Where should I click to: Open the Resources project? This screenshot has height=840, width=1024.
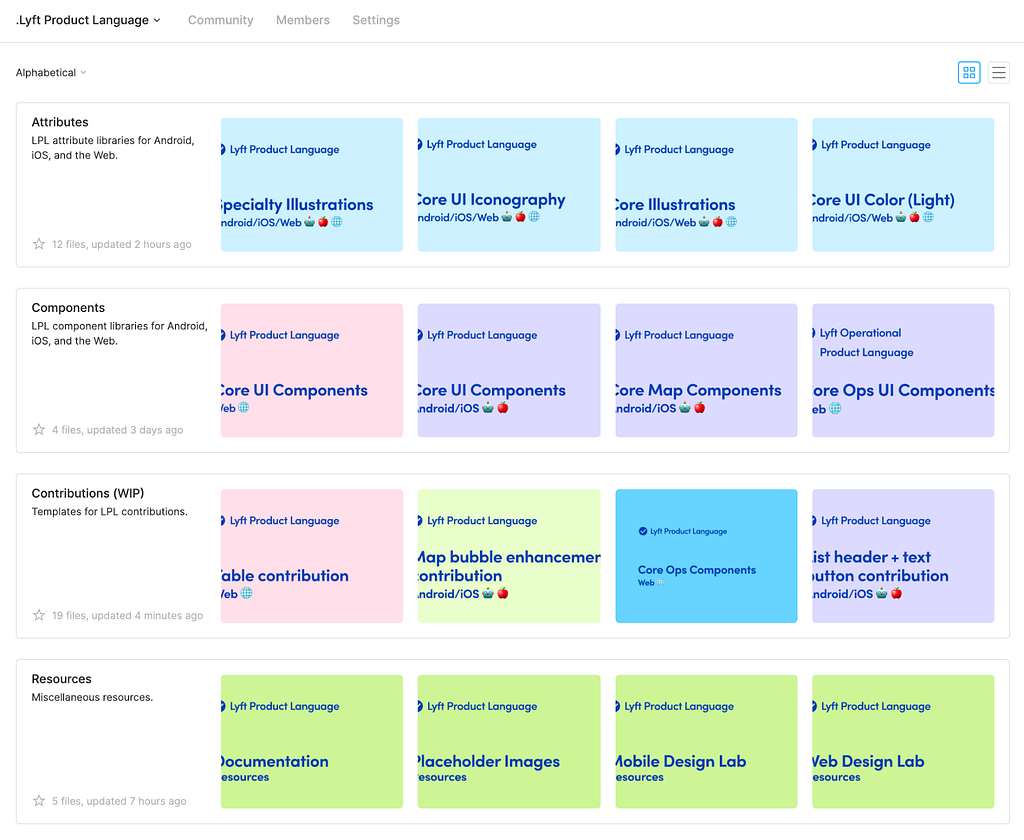(61, 679)
